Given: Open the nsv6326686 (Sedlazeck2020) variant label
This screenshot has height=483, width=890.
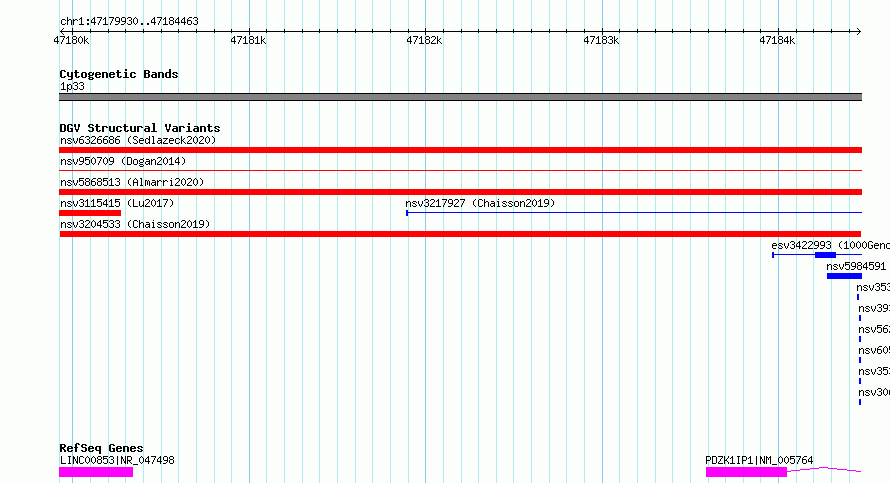Looking at the screenshot, I should coord(138,140).
